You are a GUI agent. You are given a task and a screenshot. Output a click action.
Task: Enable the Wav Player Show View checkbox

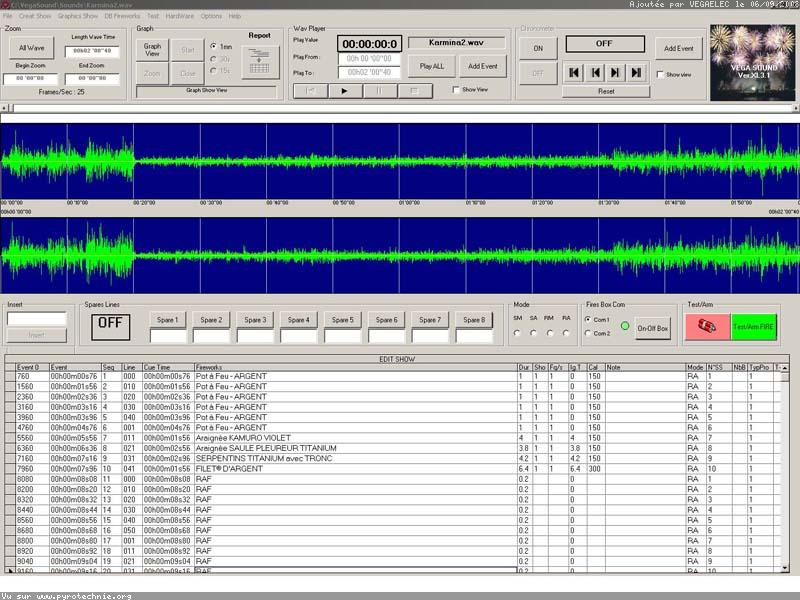[x=456, y=90]
